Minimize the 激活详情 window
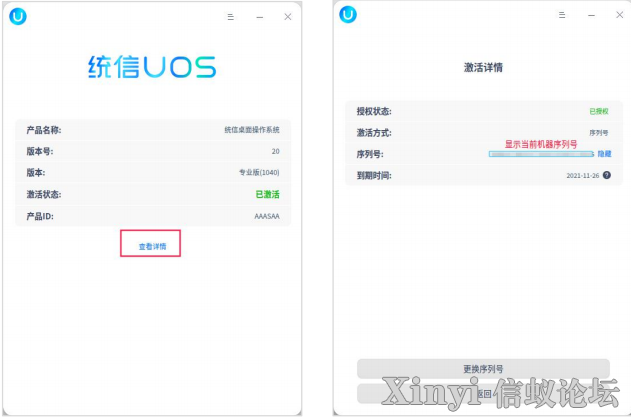 591,15
